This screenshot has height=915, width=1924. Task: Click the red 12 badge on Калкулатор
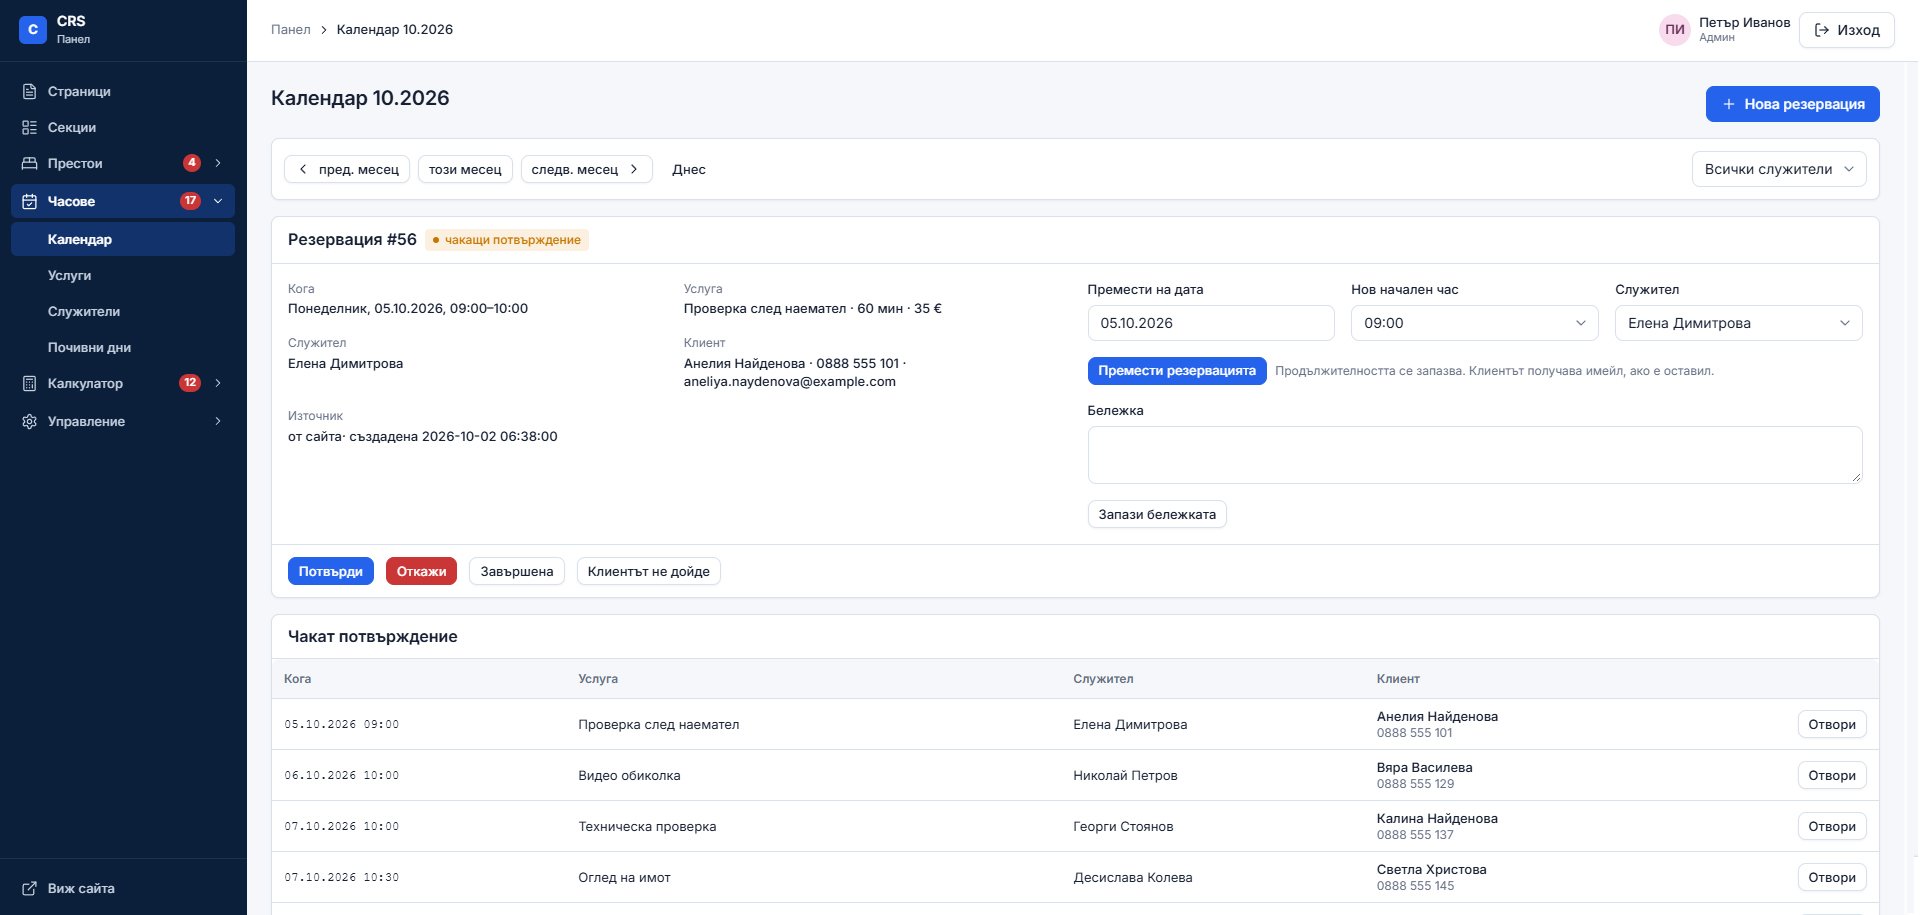(x=190, y=383)
